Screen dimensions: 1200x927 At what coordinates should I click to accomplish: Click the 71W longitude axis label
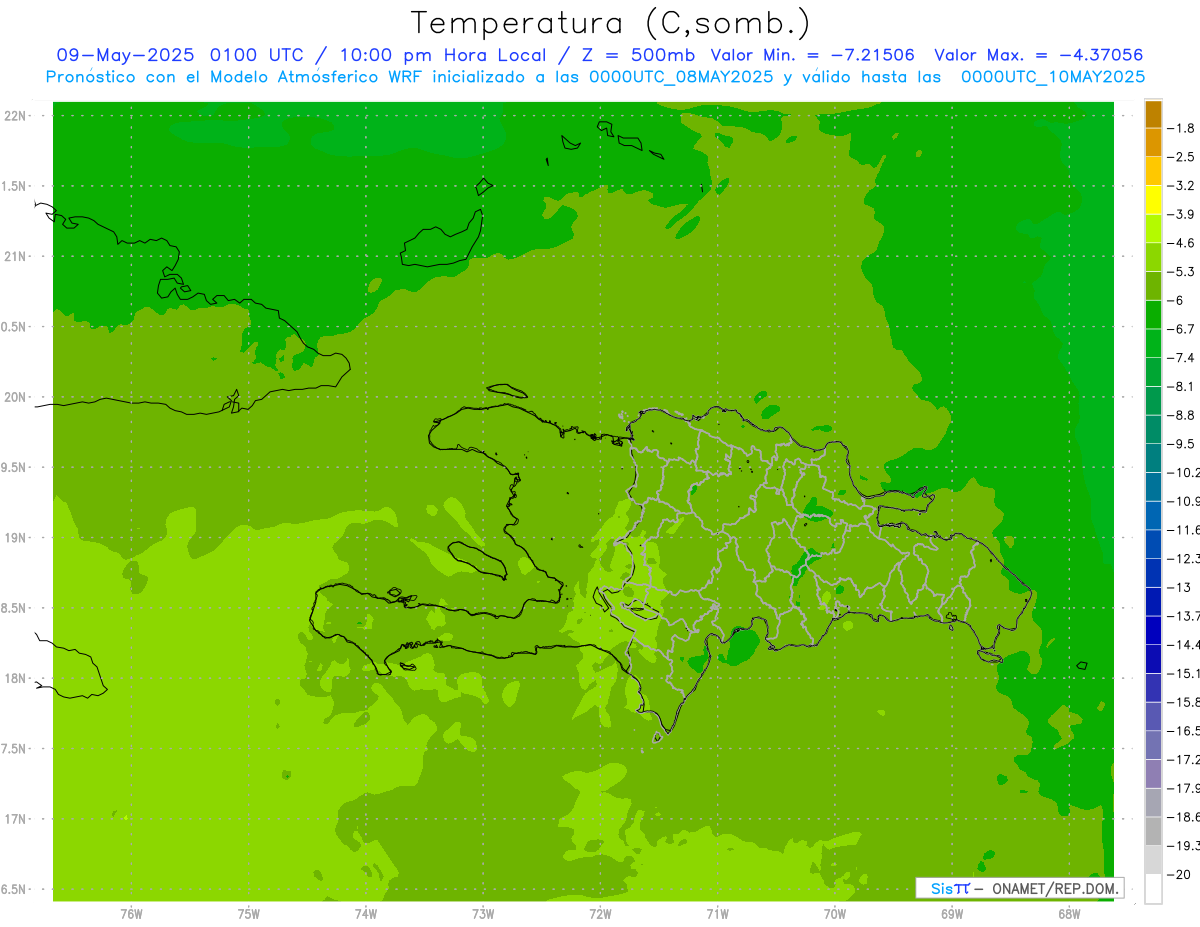point(717,913)
